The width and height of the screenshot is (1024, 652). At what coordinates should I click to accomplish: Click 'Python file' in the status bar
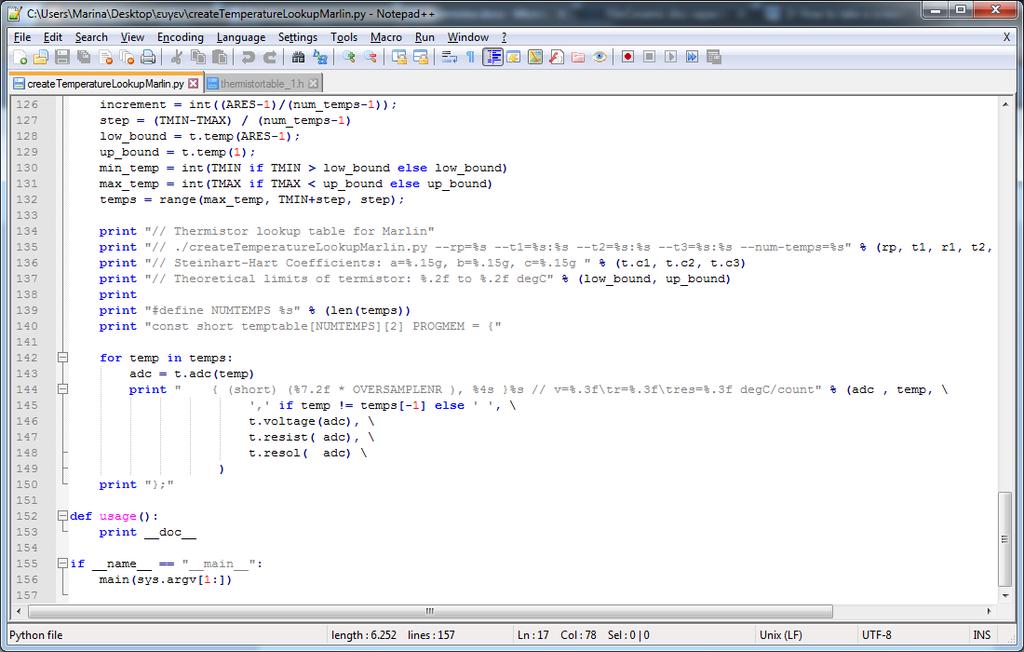pyautogui.click(x=36, y=635)
